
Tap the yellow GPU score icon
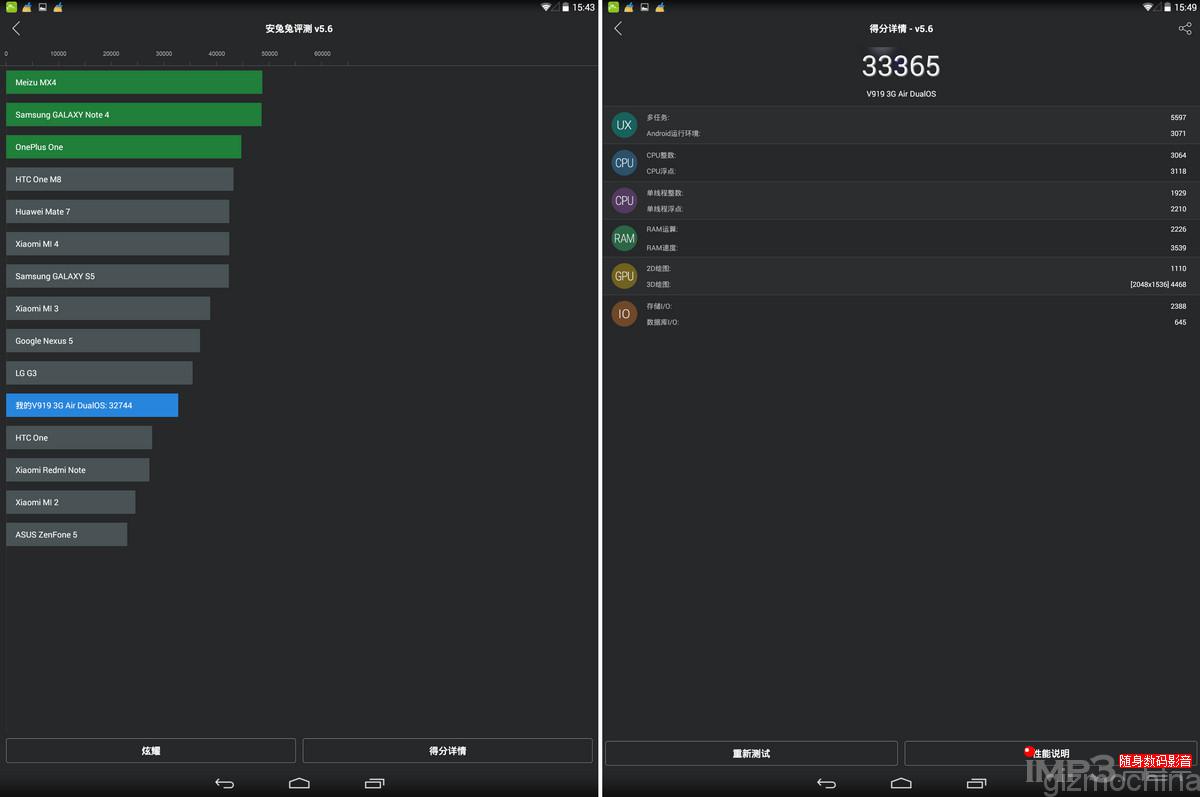tap(624, 276)
